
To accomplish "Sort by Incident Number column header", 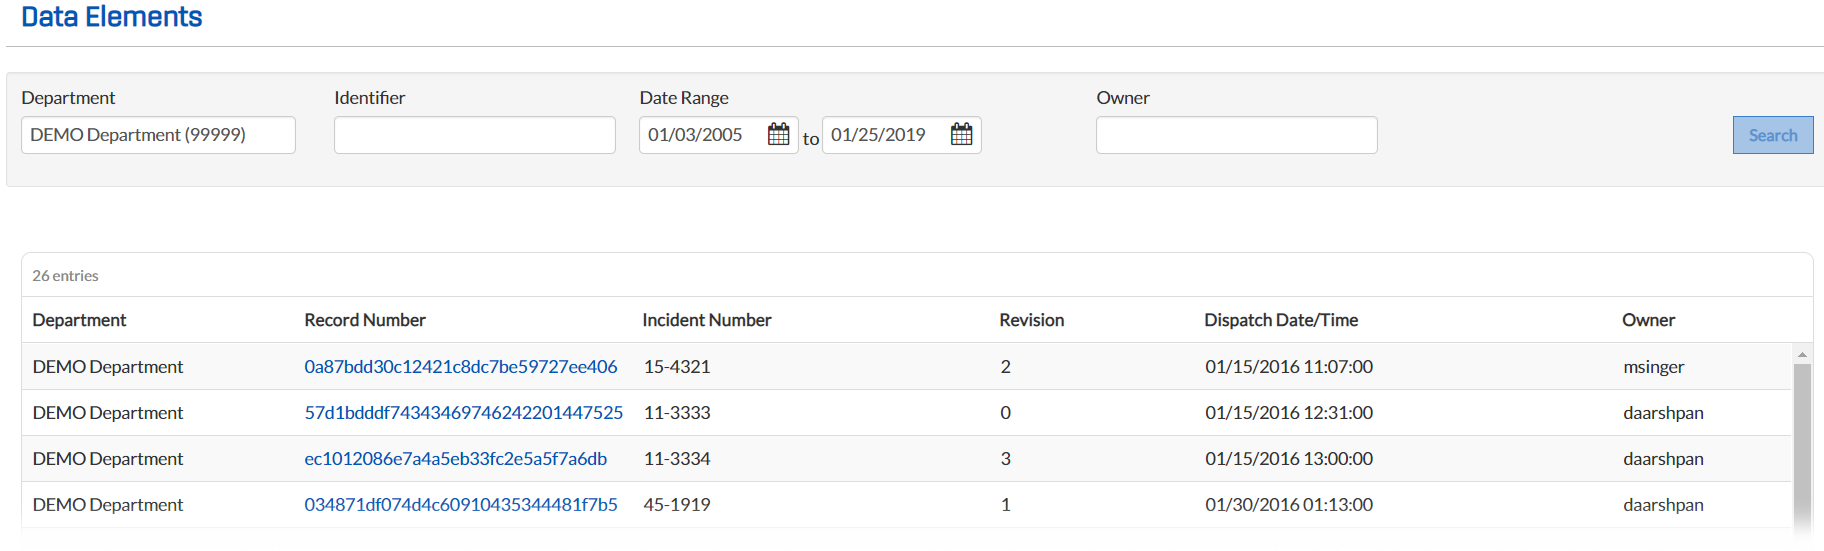I will (707, 320).
